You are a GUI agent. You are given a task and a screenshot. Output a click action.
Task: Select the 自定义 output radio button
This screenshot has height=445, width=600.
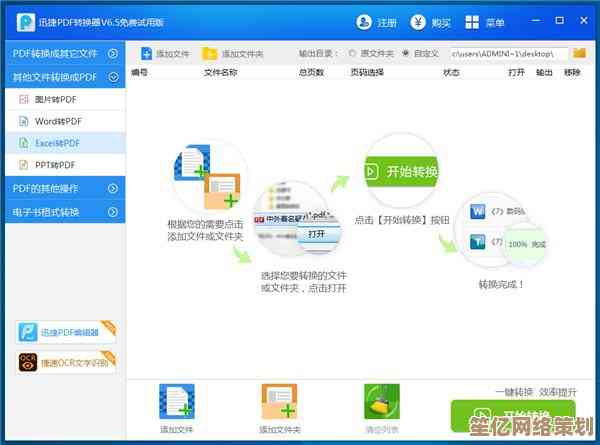pos(405,53)
